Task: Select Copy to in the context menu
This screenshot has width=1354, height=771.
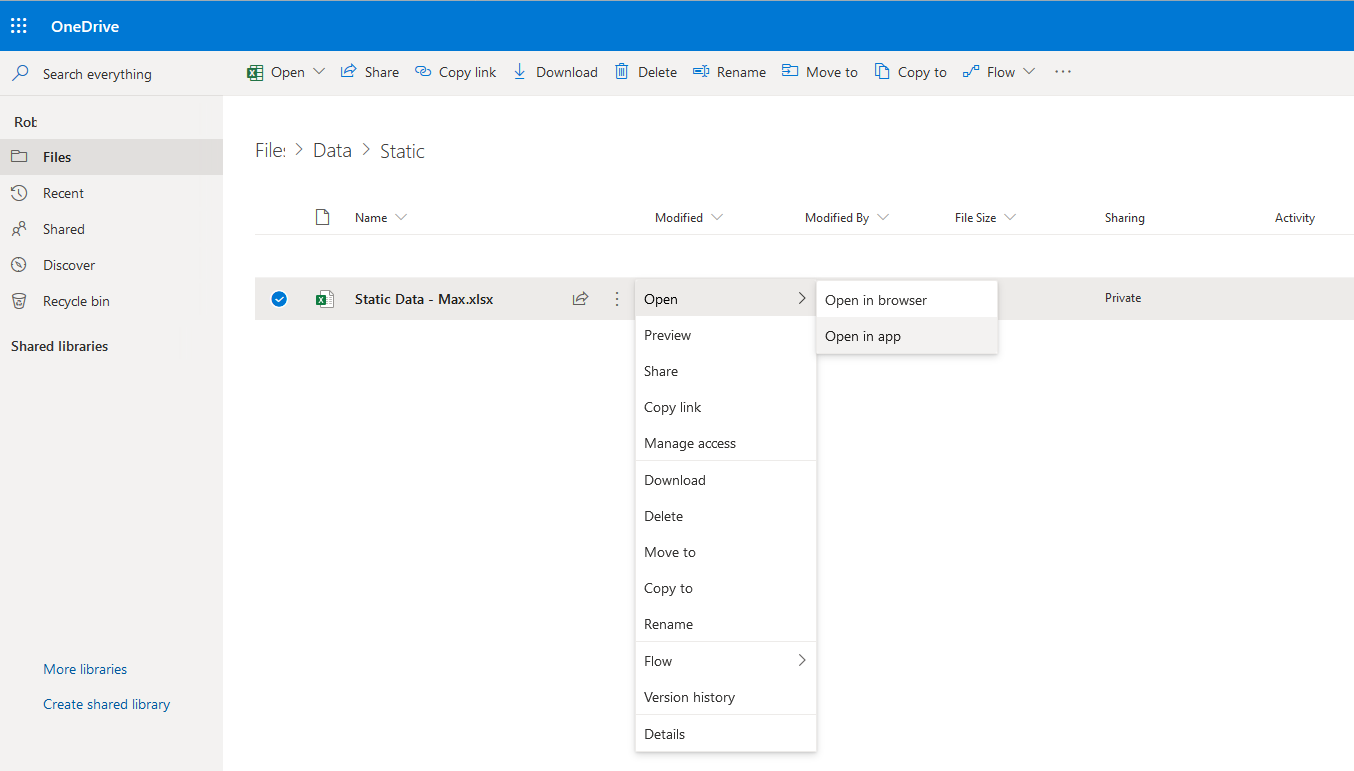Action: pos(726,588)
